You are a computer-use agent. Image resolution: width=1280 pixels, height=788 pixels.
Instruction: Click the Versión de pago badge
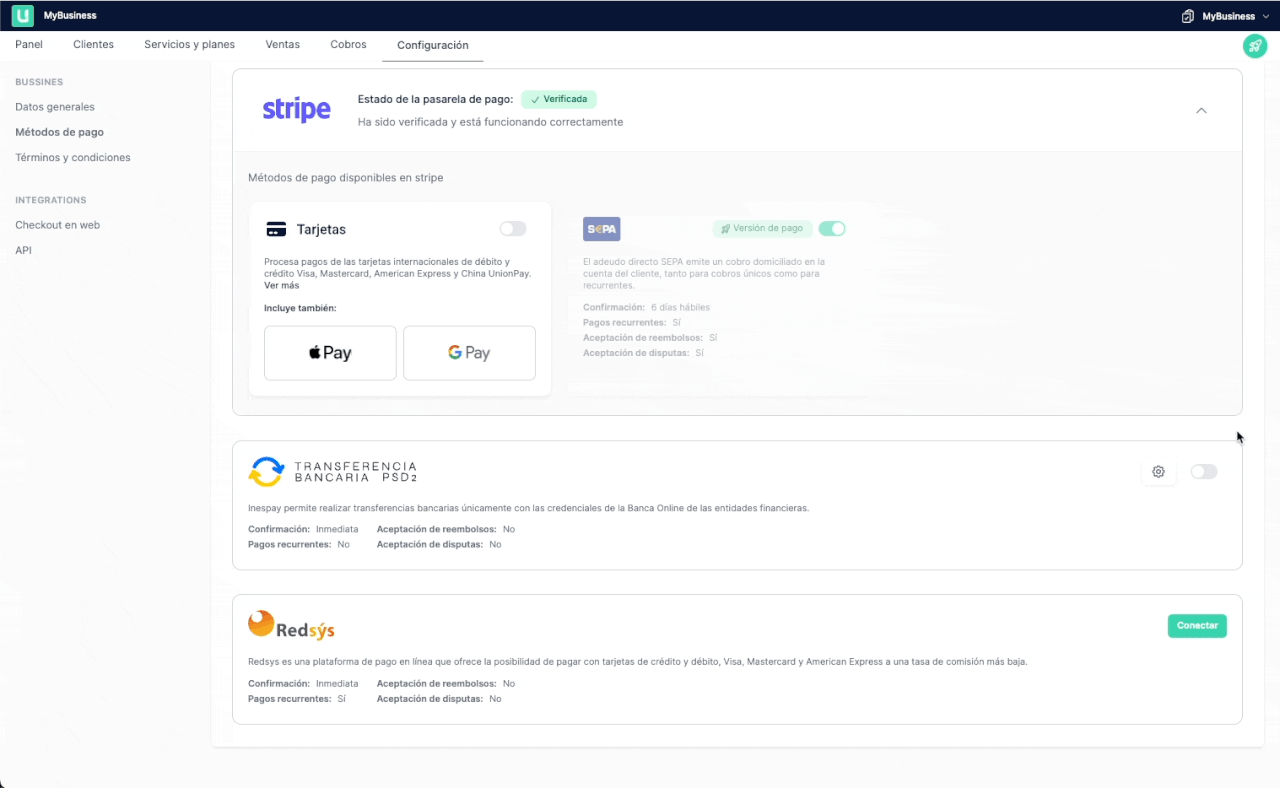(762, 228)
